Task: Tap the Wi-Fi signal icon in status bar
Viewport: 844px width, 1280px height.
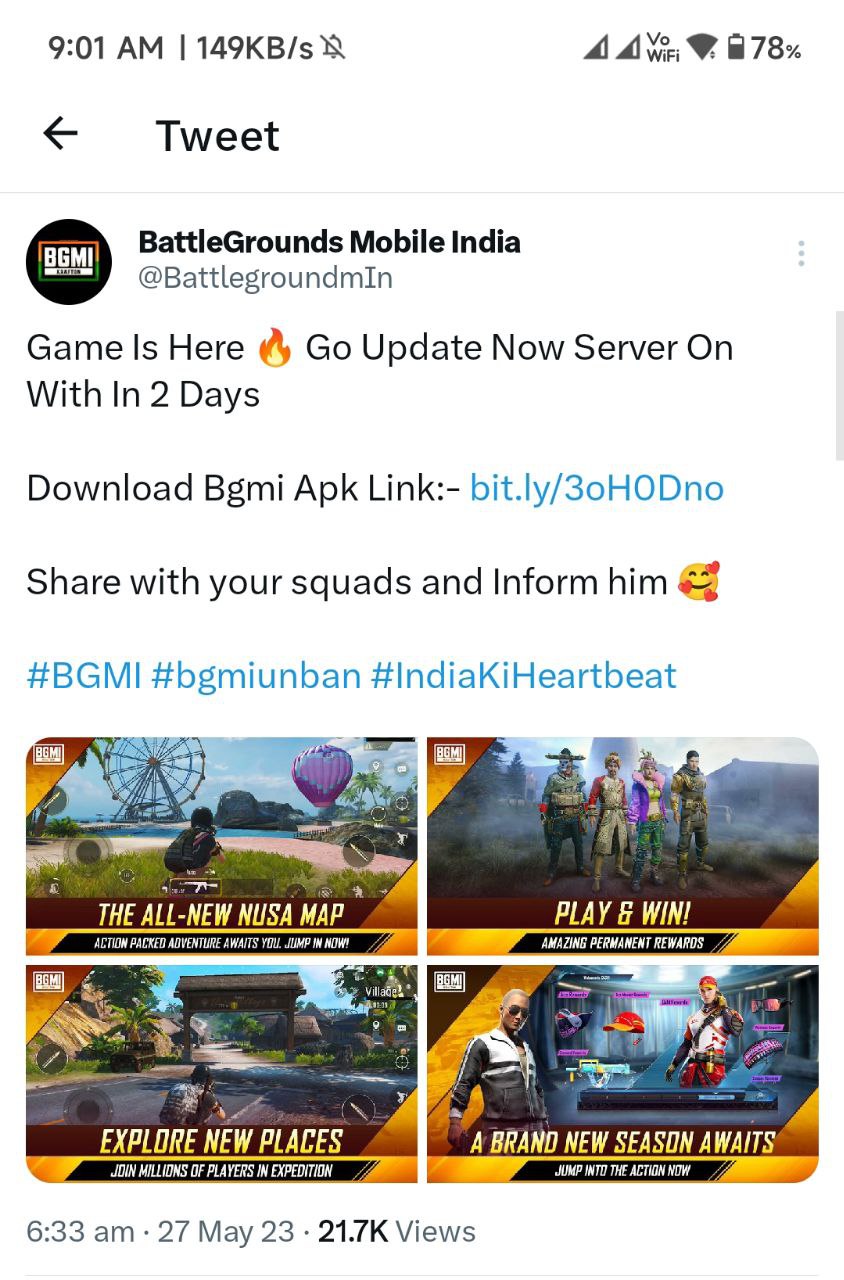Action: pos(703,47)
